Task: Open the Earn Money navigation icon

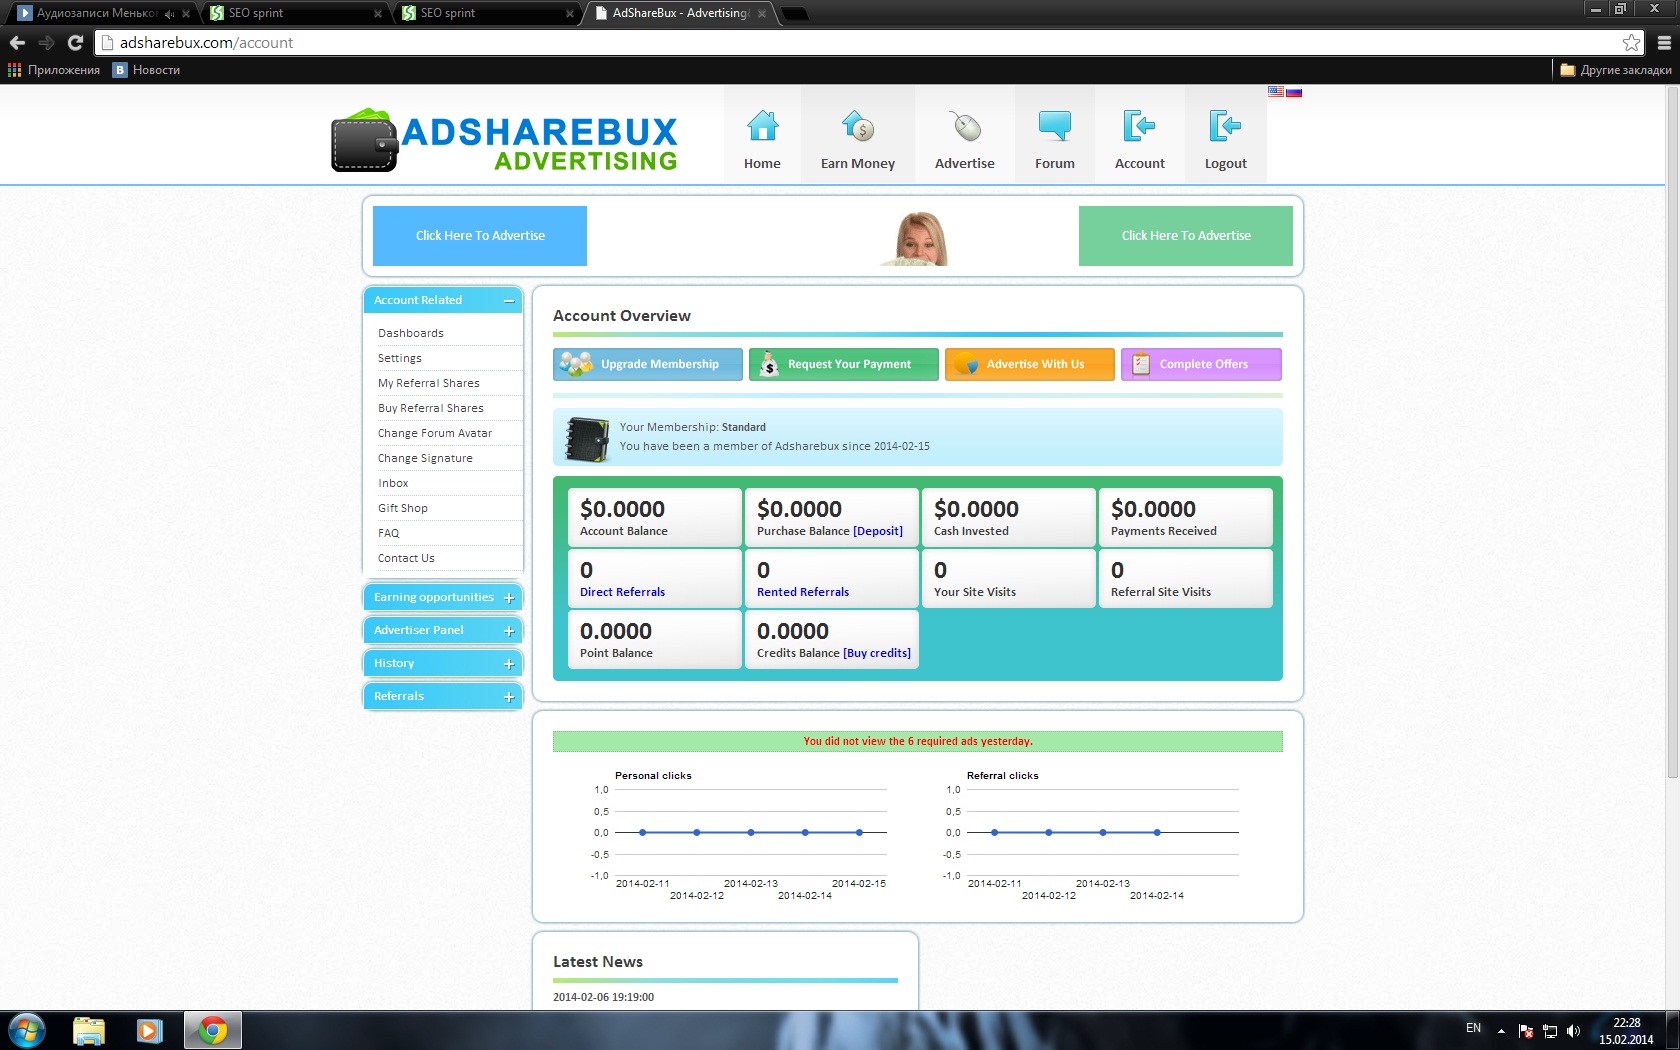Action: coord(858,127)
